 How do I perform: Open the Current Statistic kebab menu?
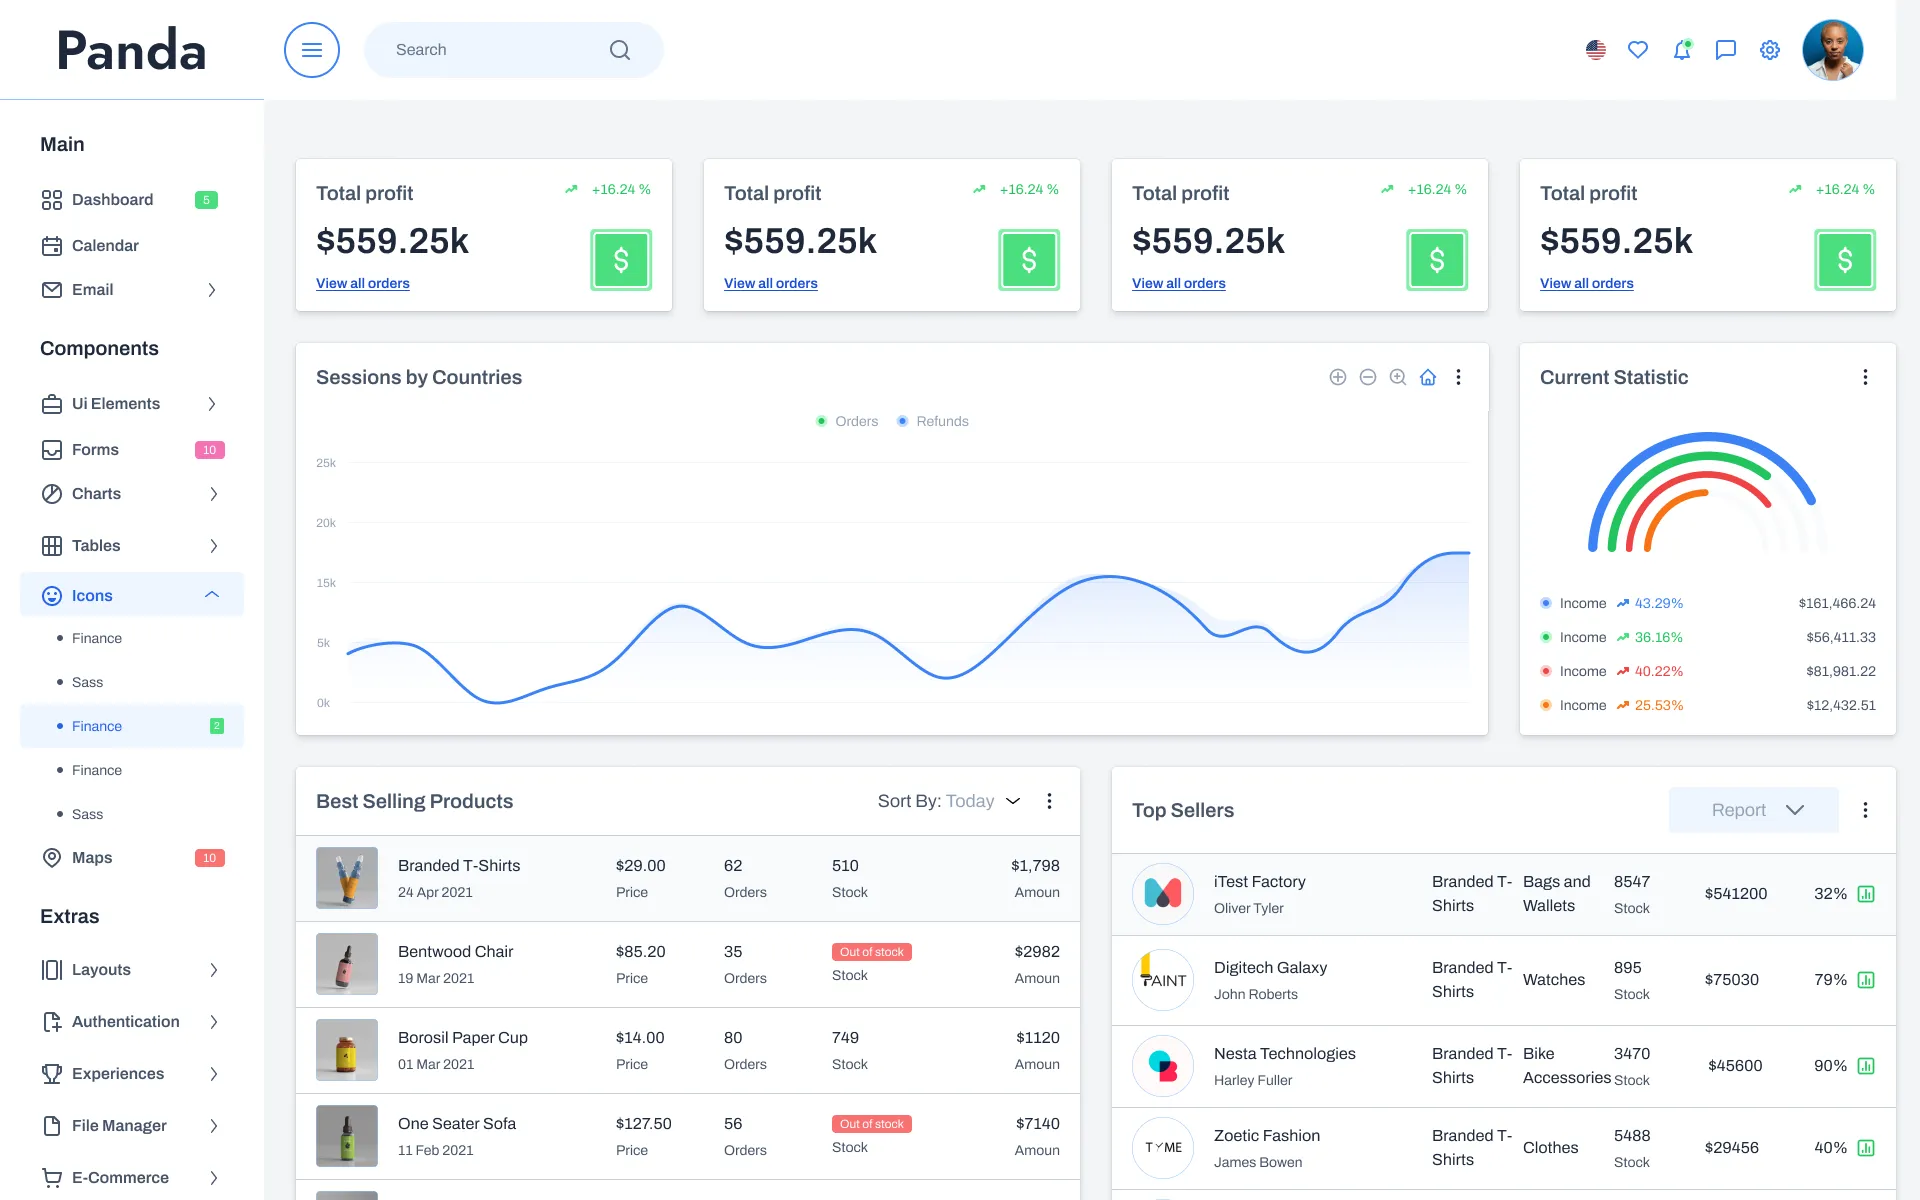1865,377
